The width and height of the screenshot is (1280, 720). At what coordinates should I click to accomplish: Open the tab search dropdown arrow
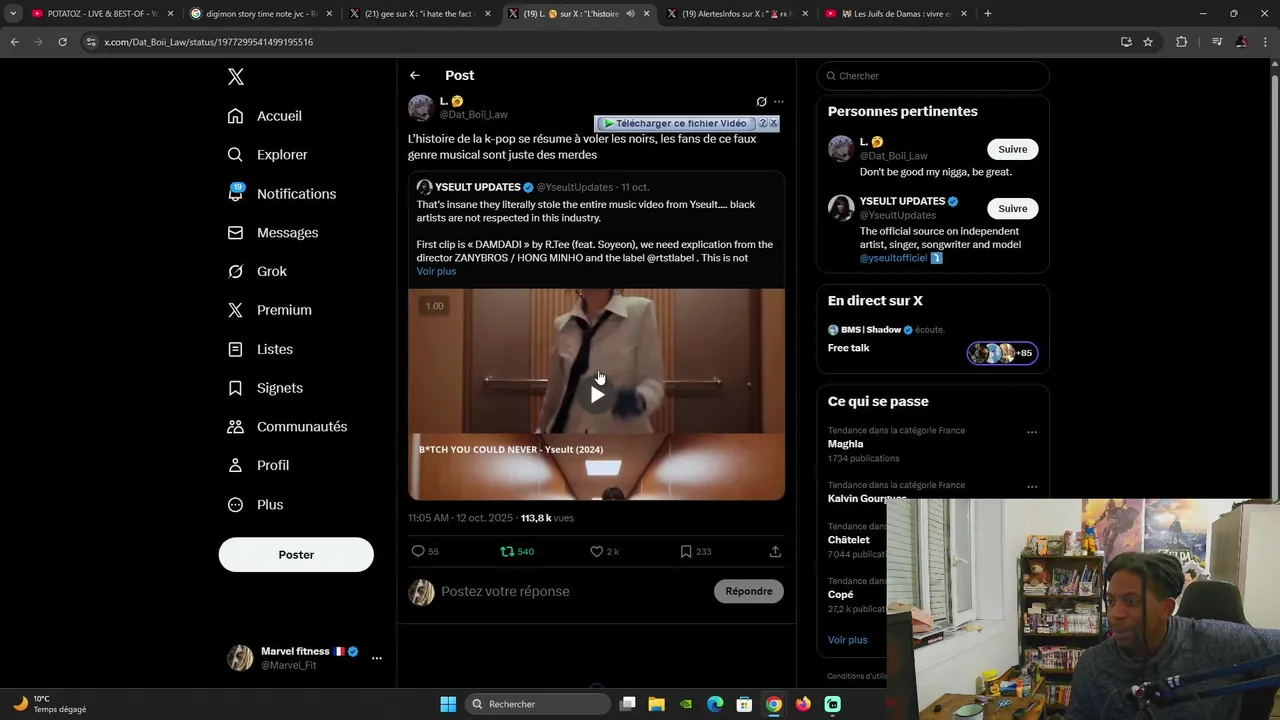click(x=13, y=14)
